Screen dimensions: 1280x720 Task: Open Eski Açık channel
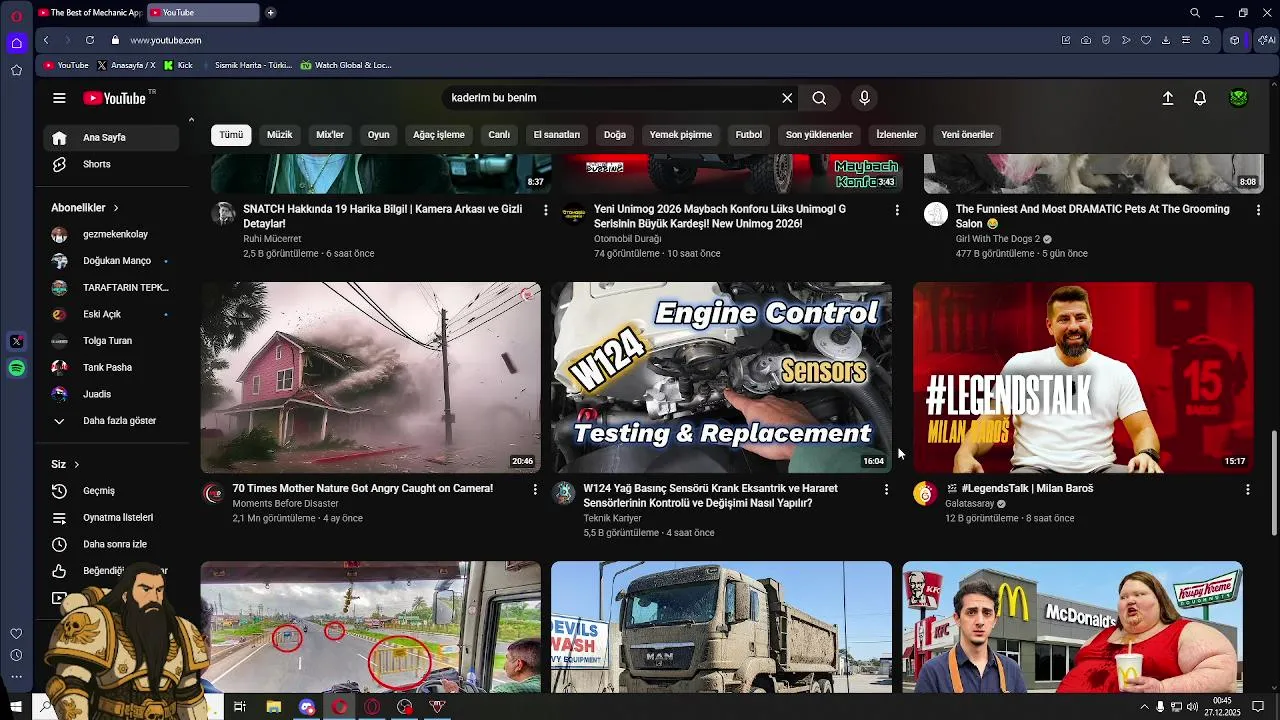[x=112, y=314]
